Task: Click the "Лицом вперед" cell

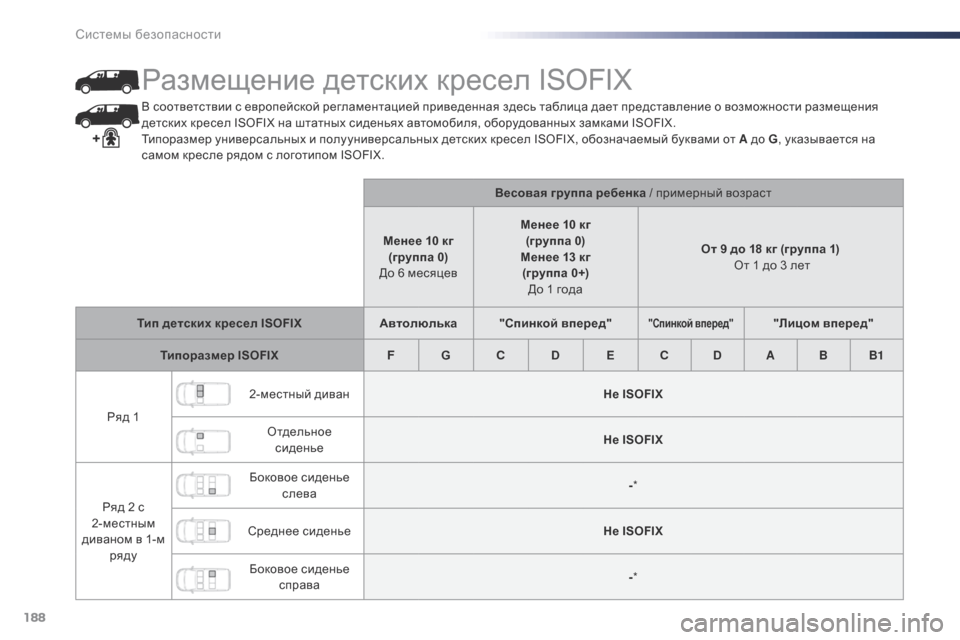Action: coord(823,323)
